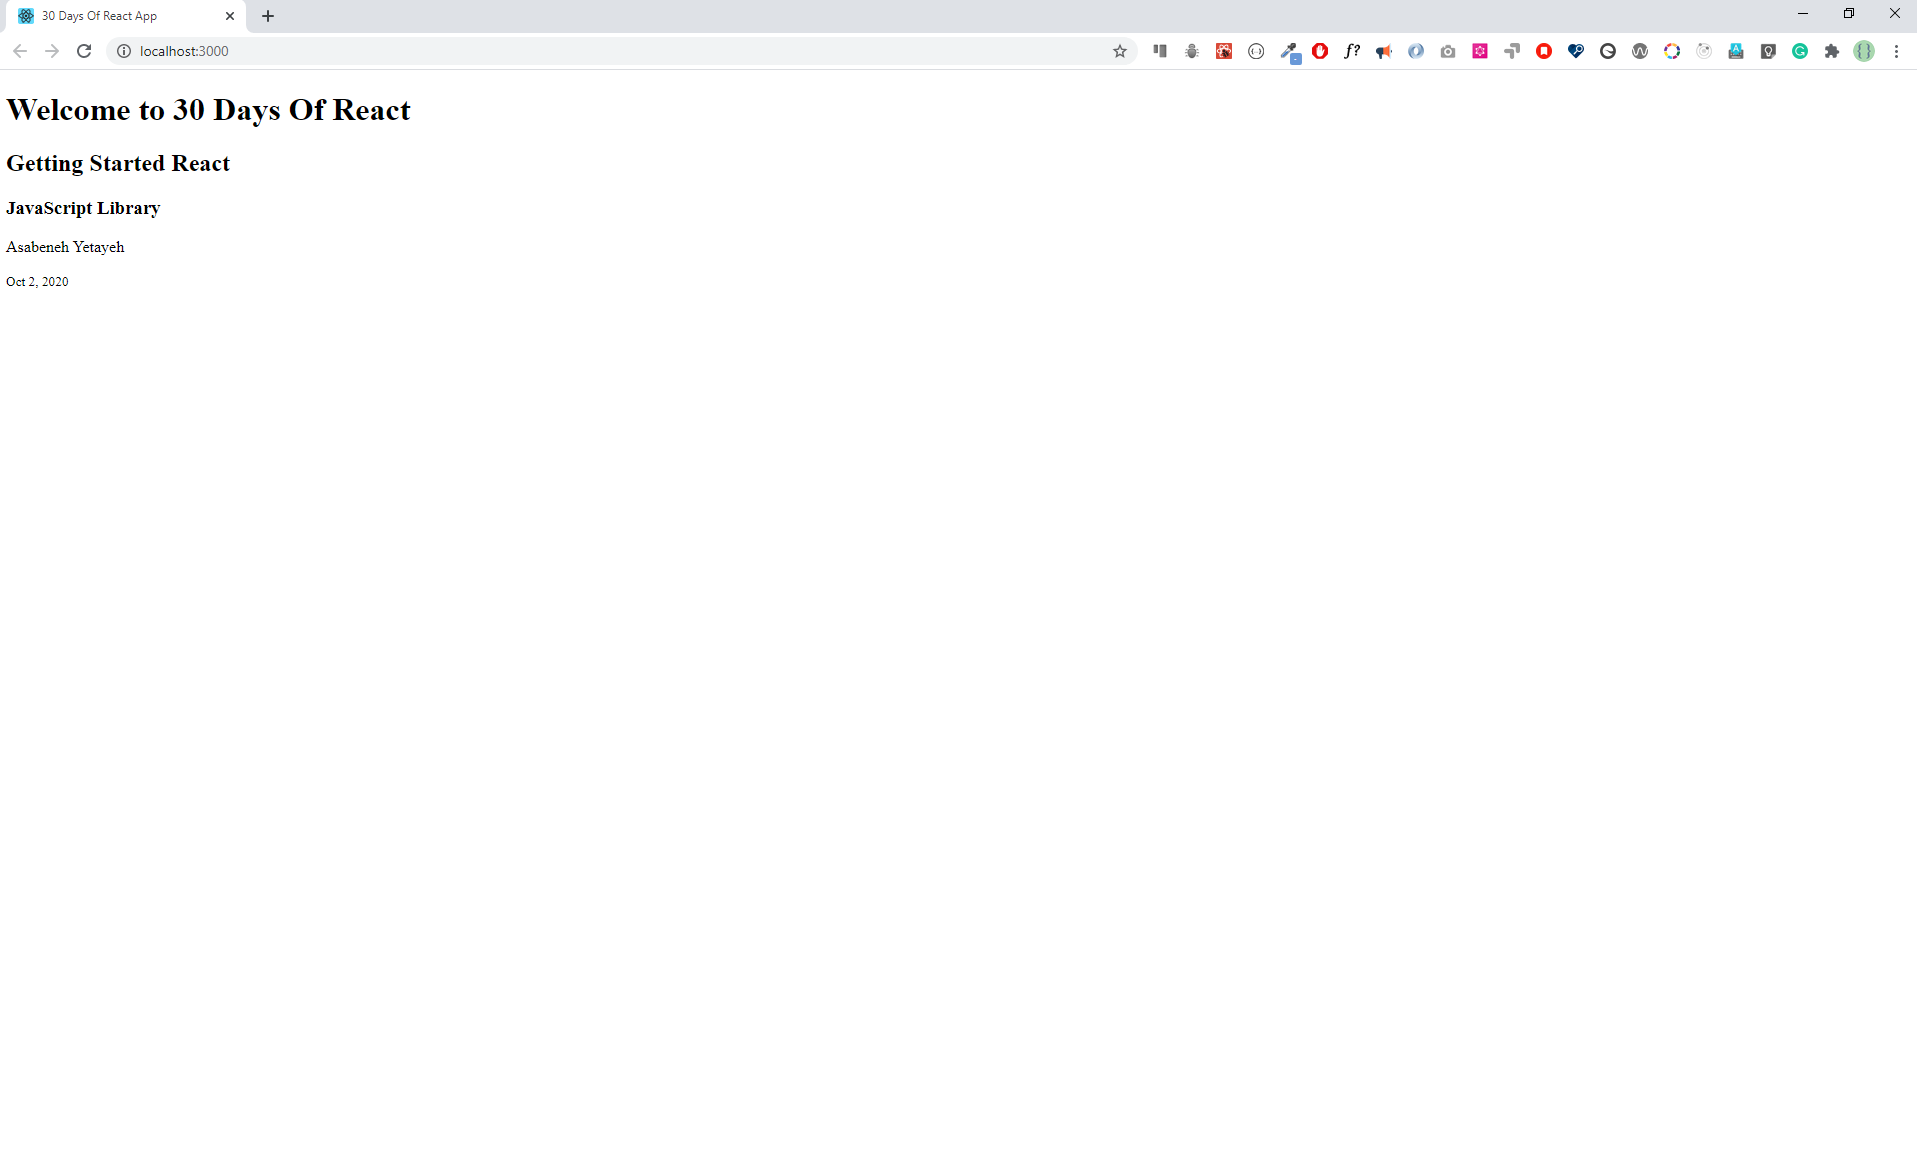Image resolution: width=1917 pixels, height=1152 pixels.
Task: Click the orange megaphone extension icon
Action: pyautogui.click(x=1383, y=50)
